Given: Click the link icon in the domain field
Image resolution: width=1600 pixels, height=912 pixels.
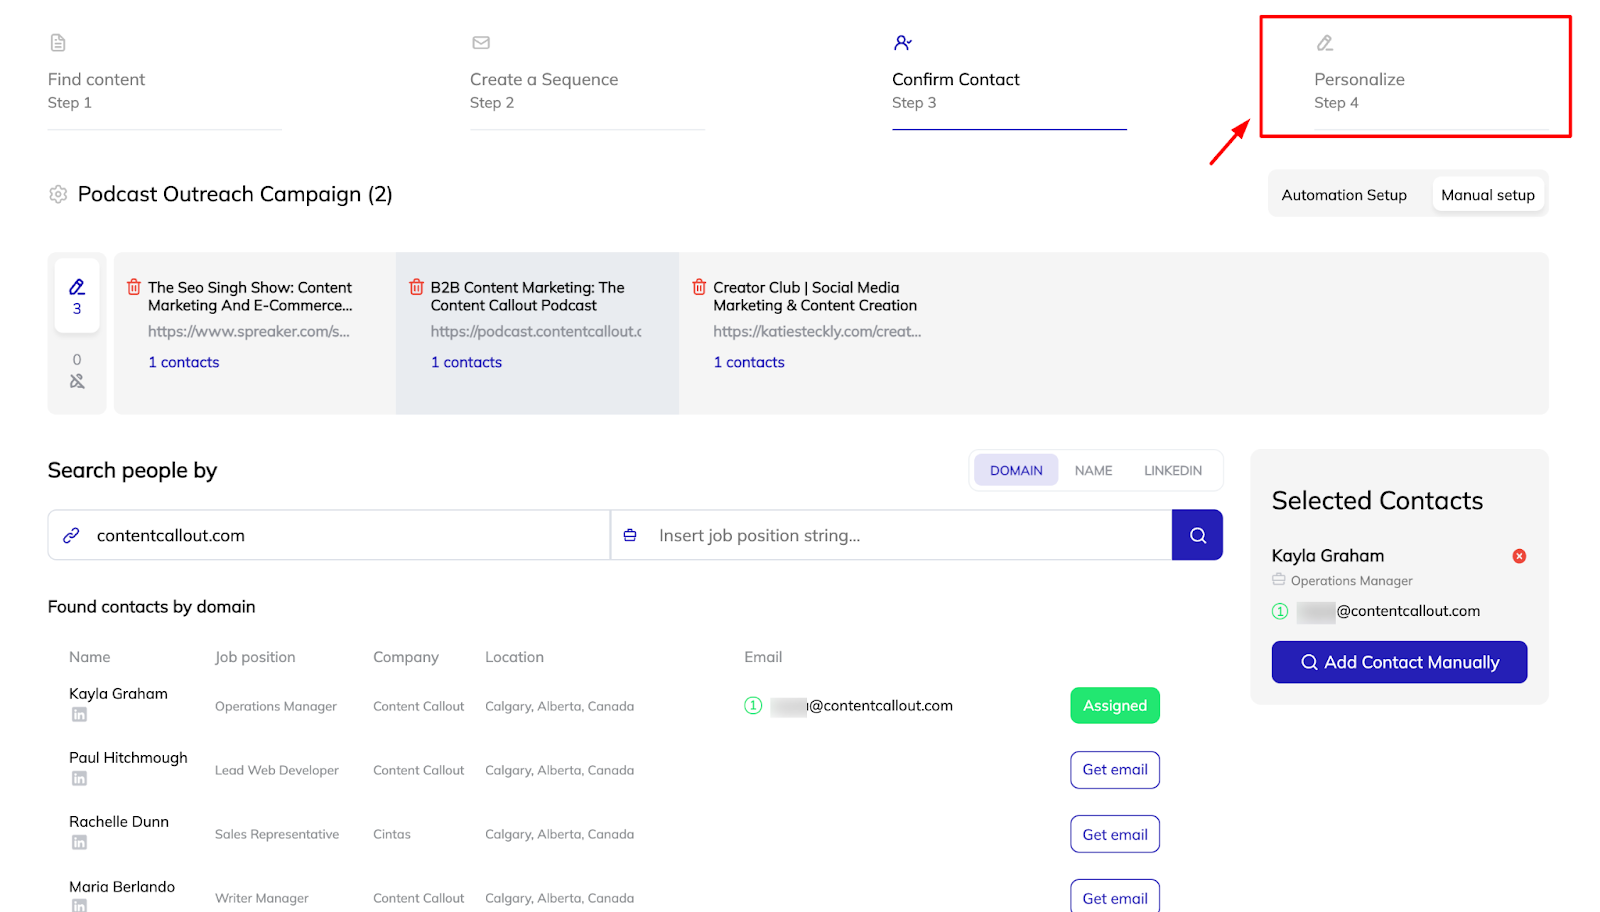Looking at the screenshot, I should 71,536.
